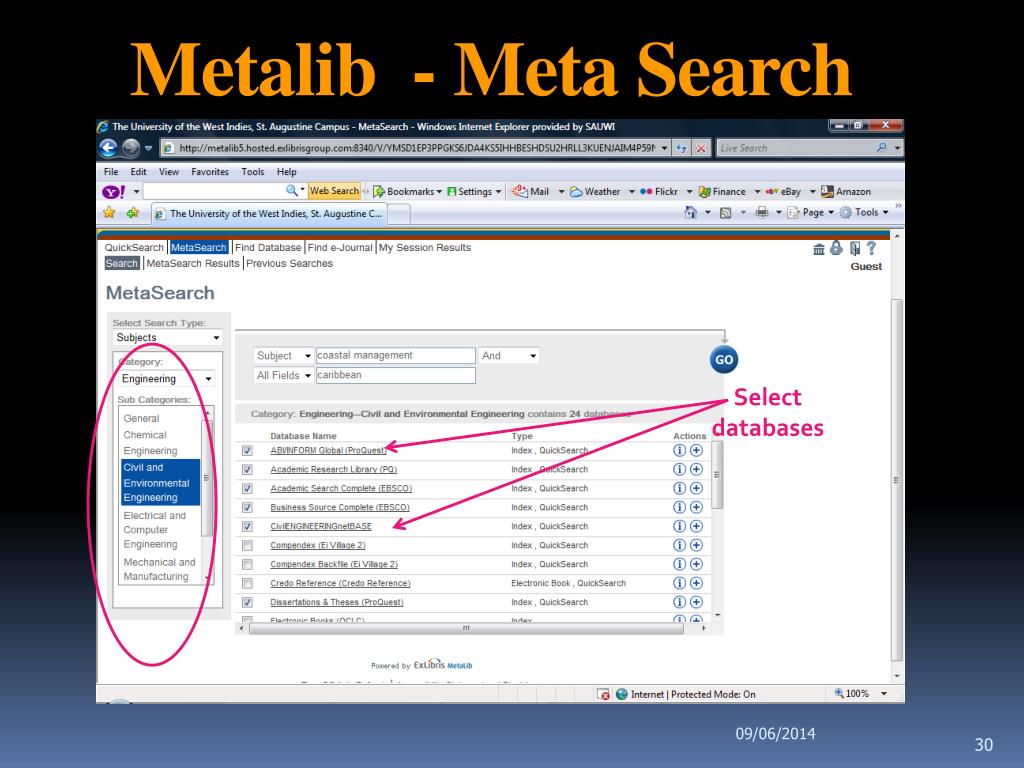This screenshot has width=1024, height=768.
Task: Open the File menu
Action: point(111,172)
